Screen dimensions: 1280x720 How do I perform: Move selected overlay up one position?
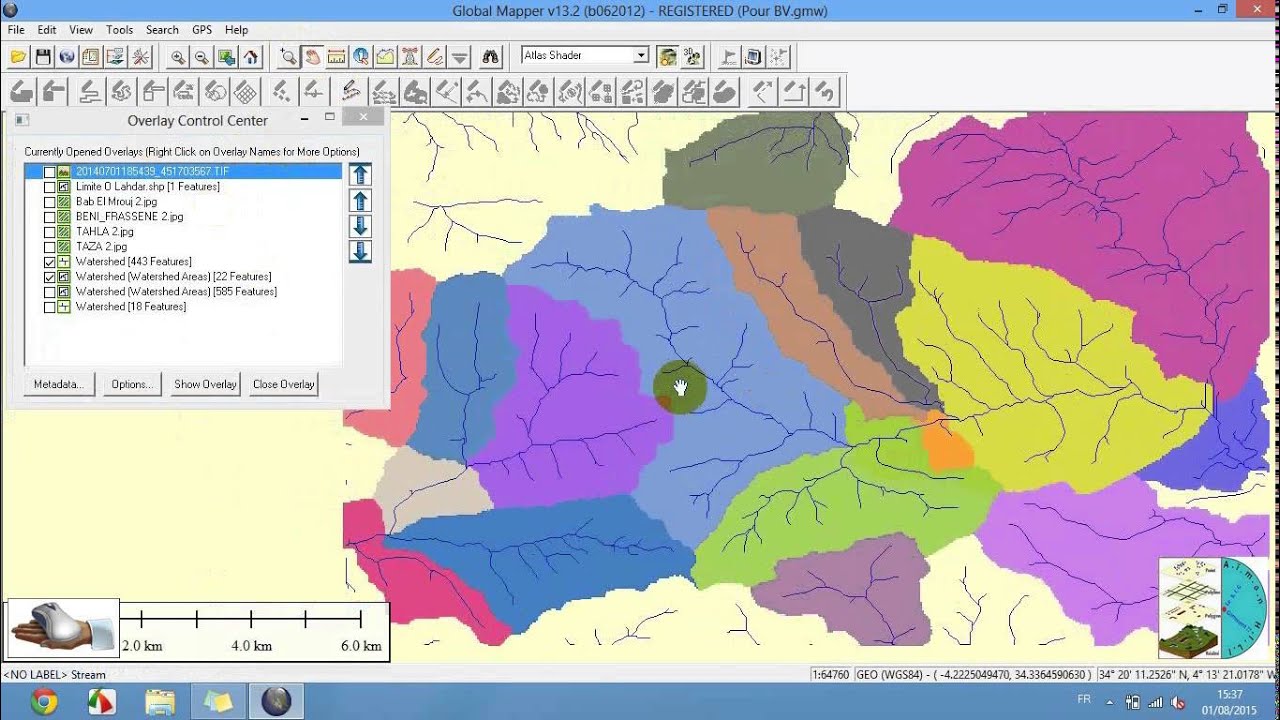(x=361, y=200)
